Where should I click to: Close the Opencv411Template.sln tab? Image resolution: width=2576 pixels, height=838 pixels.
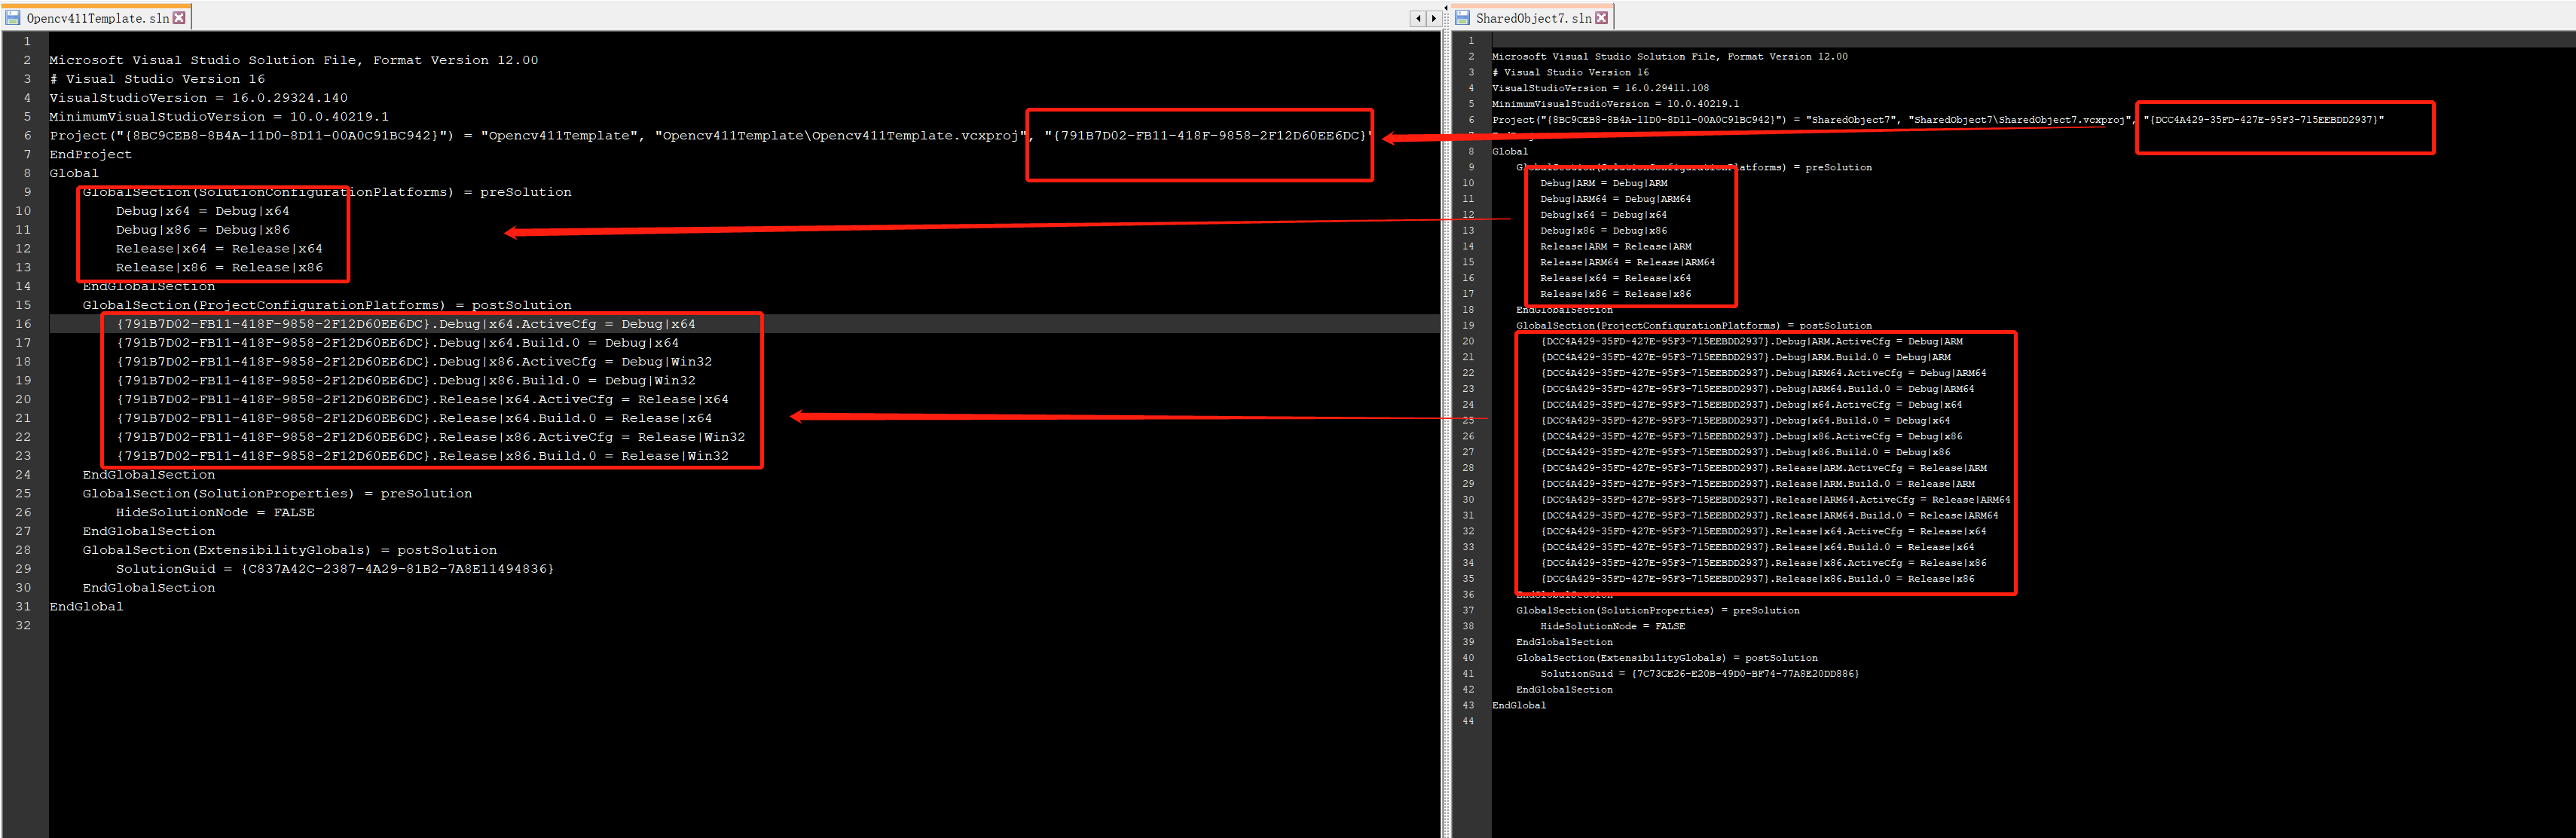(179, 18)
